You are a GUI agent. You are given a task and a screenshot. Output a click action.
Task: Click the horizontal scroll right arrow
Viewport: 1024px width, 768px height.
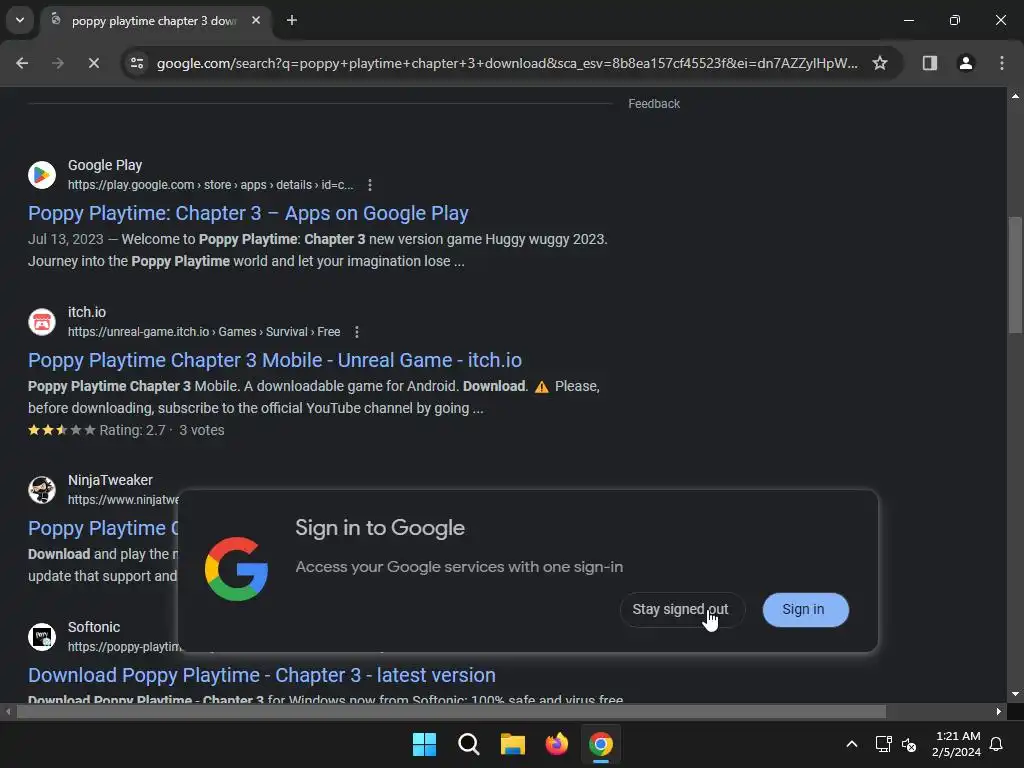(999, 711)
